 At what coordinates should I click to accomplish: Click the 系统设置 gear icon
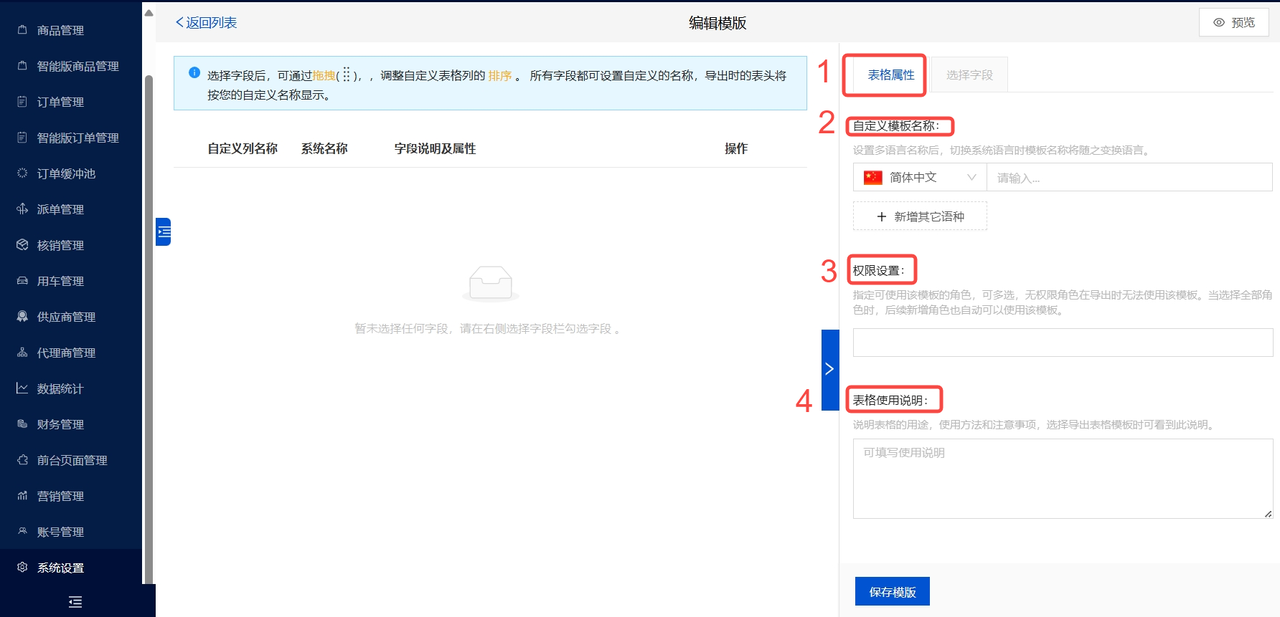pos(22,568)
